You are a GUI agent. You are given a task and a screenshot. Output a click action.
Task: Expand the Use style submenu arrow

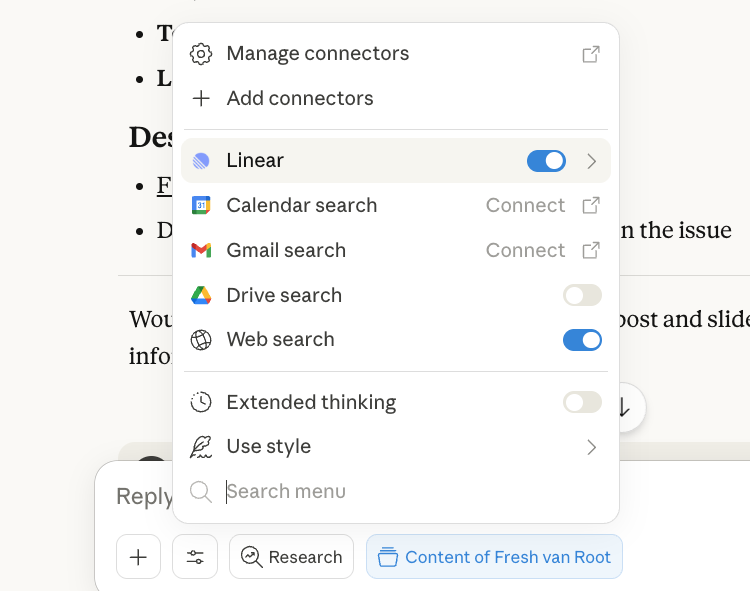(x=591, y=447)
